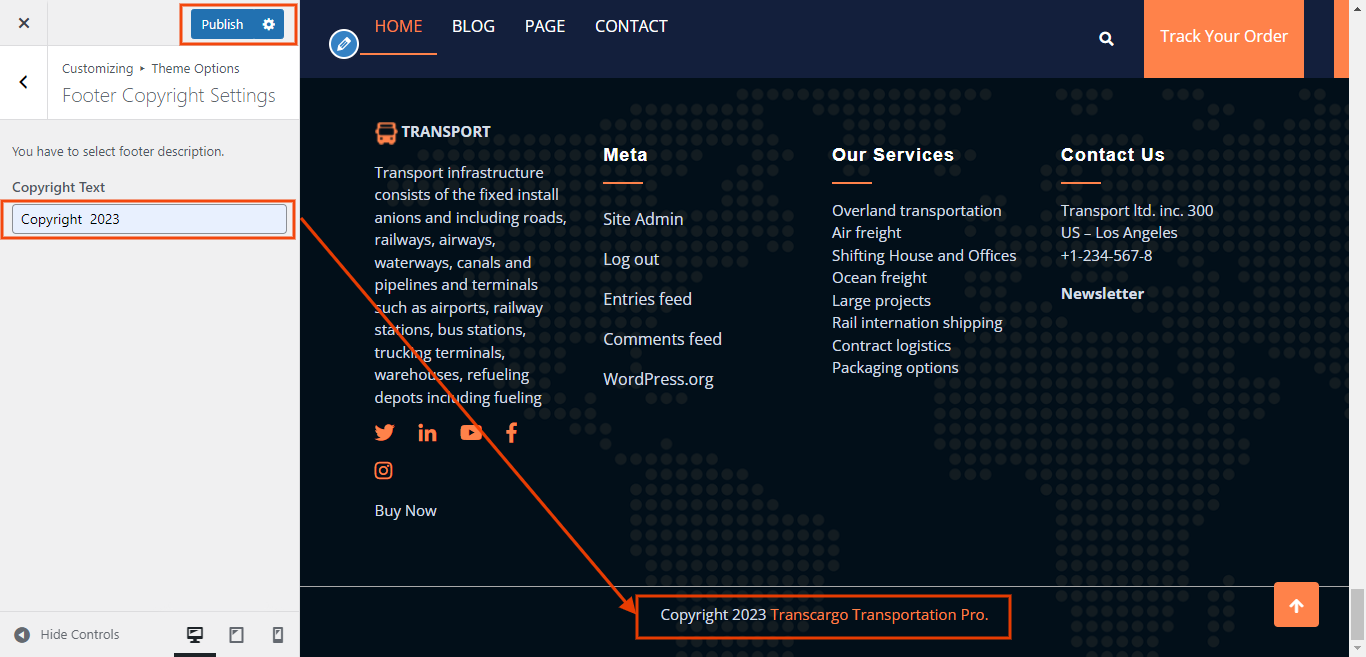The image size is (1366, 657).
Task: Open the BLOG menu item
Action: (x=473, y=27)
